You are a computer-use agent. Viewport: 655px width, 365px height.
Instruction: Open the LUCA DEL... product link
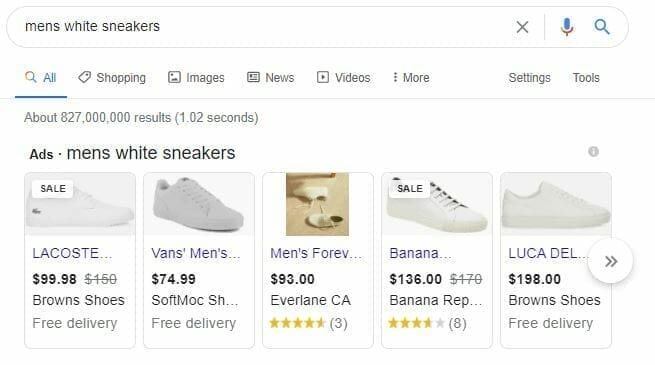point(548,253)
